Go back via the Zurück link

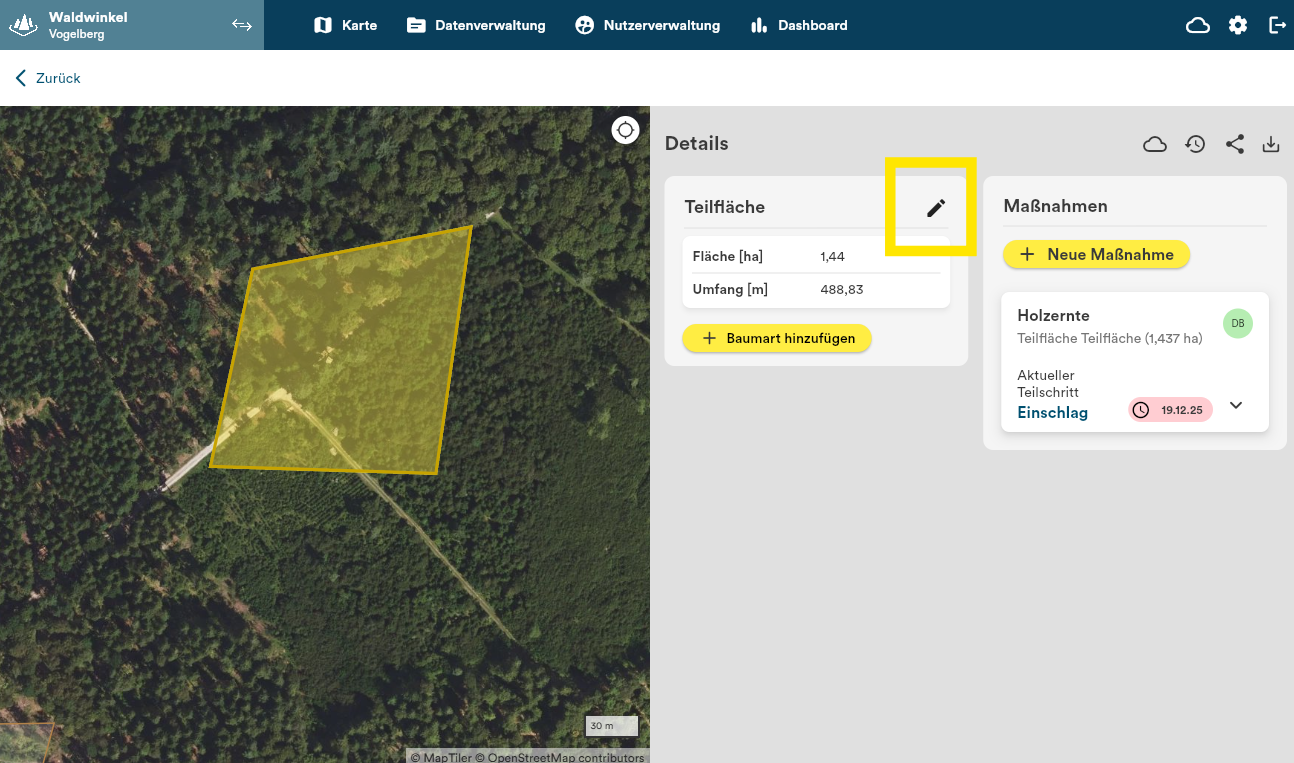click(48, 78)
